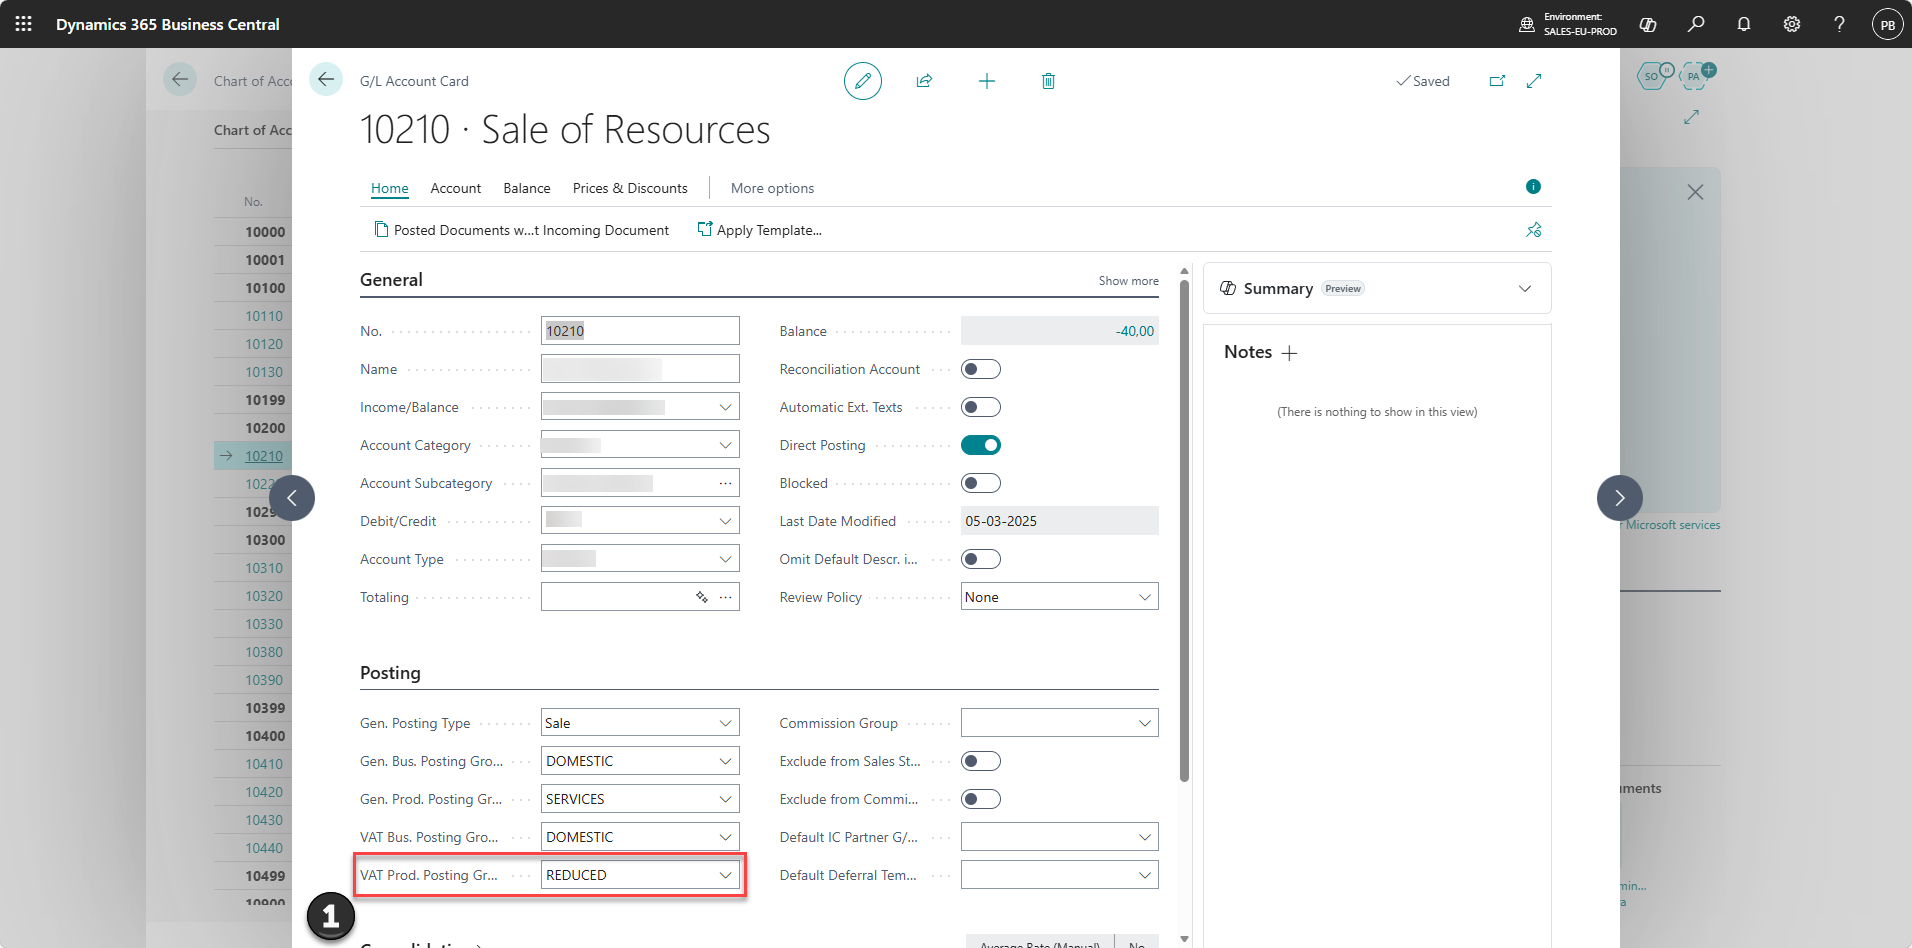Viewport: 1912px width, 948px height.
Task: Open card in new window
Action: (x=1497, y=81)
